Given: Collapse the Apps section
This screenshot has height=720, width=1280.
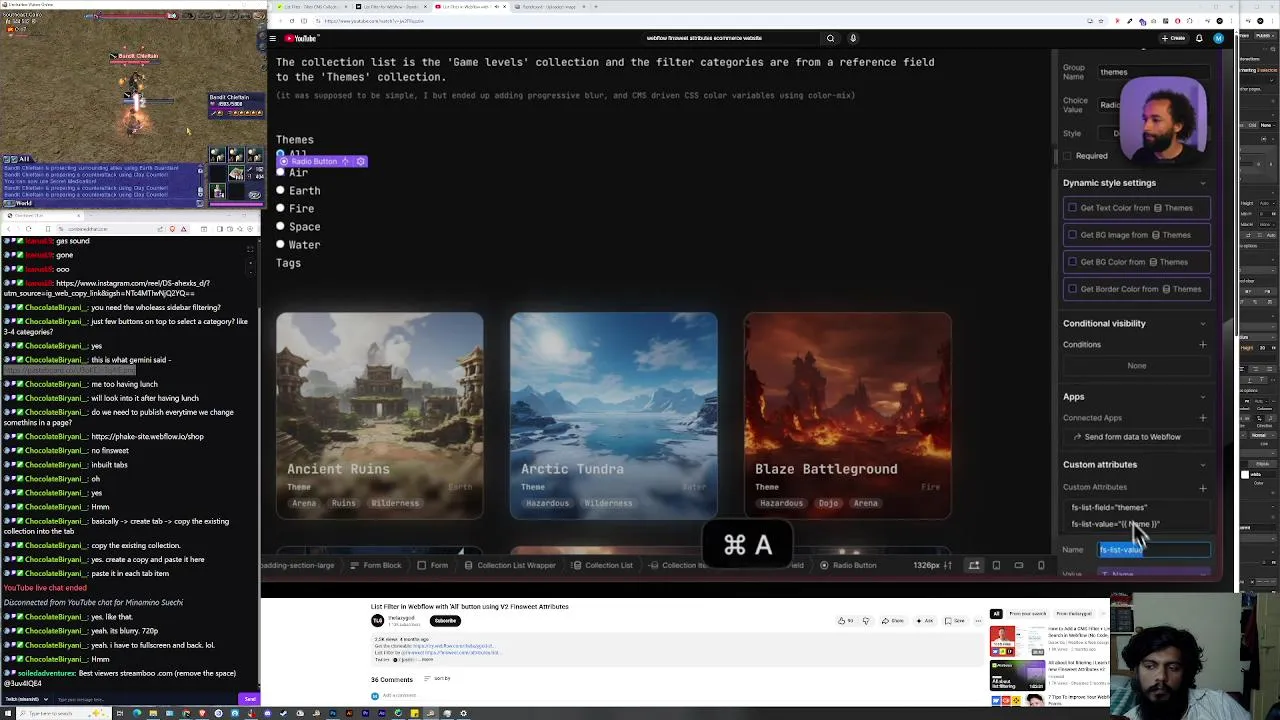Looking at the screenshot, I should pos(1203,397).
